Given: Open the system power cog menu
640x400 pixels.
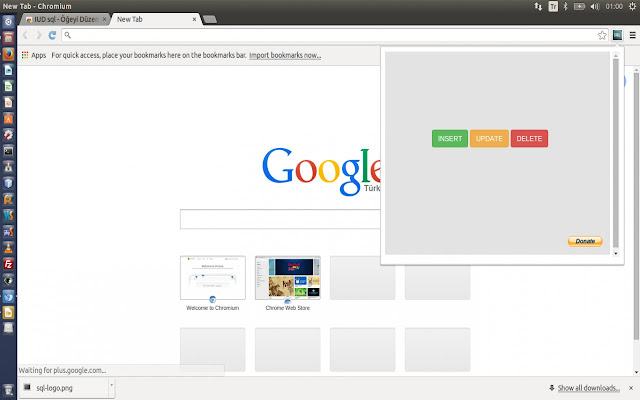Looking at the screenshot, I should (x=632, y=6).
